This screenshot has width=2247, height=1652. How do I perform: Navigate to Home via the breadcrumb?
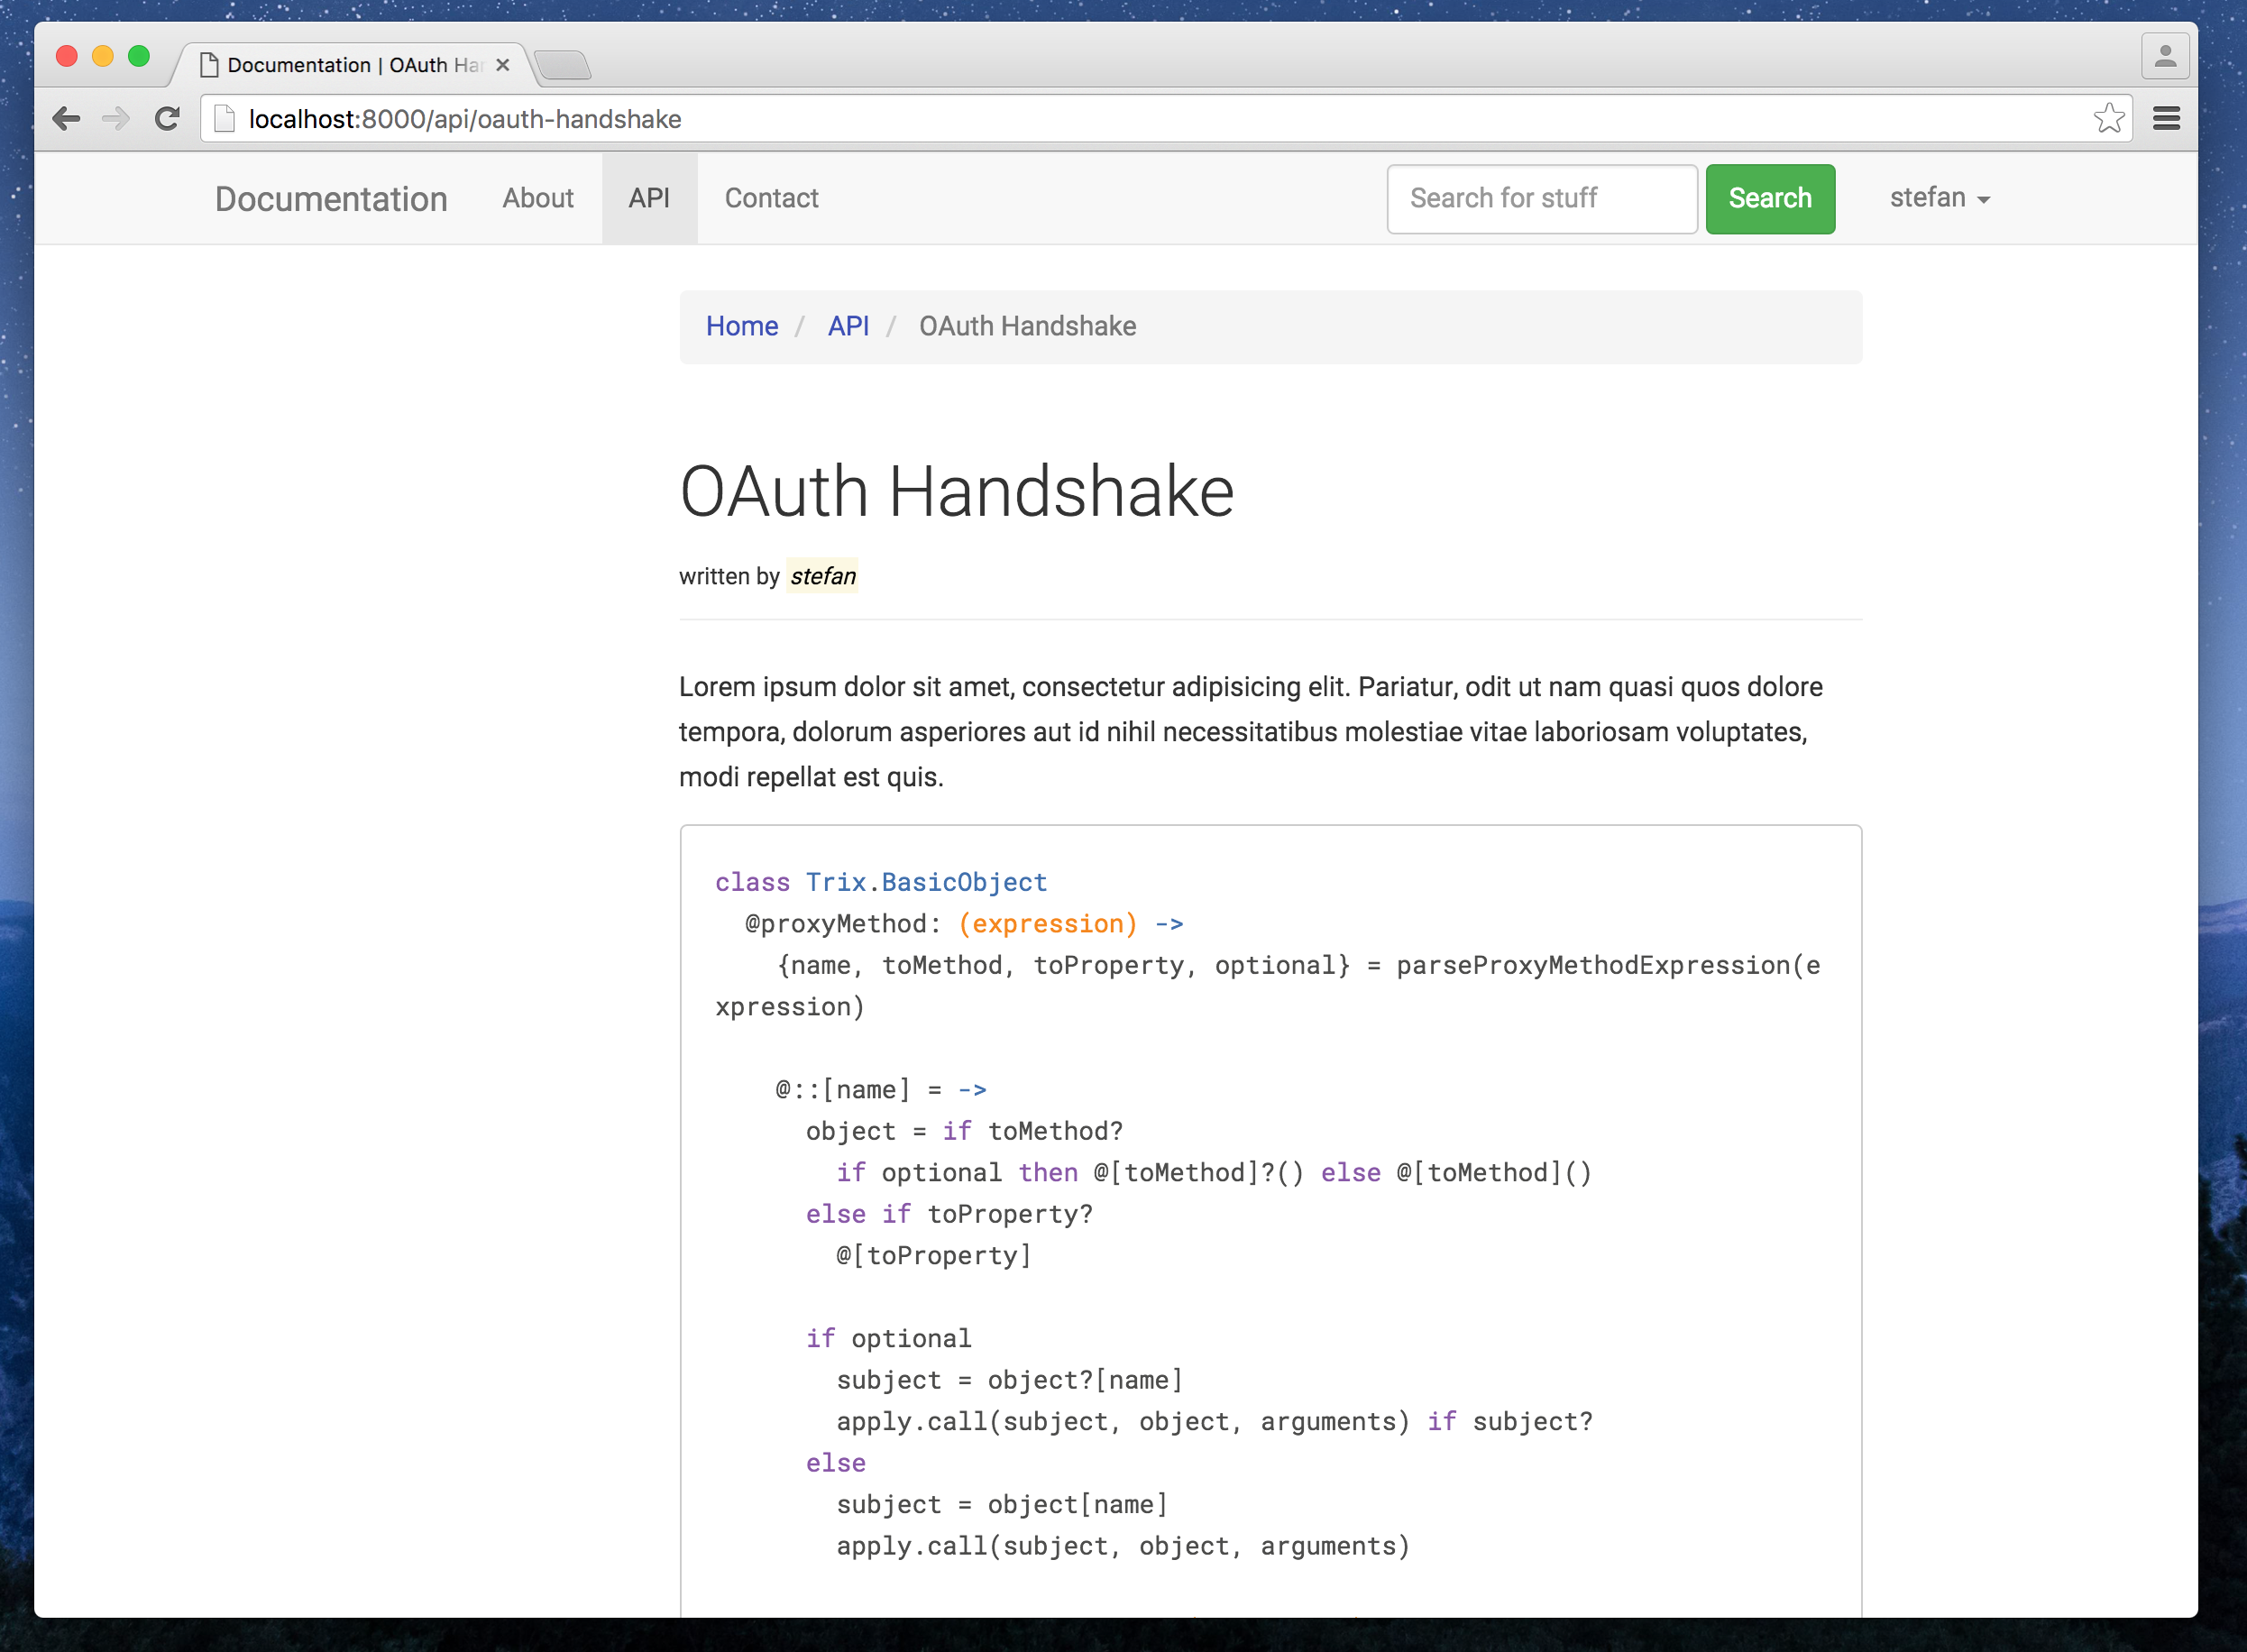(742, 326)
